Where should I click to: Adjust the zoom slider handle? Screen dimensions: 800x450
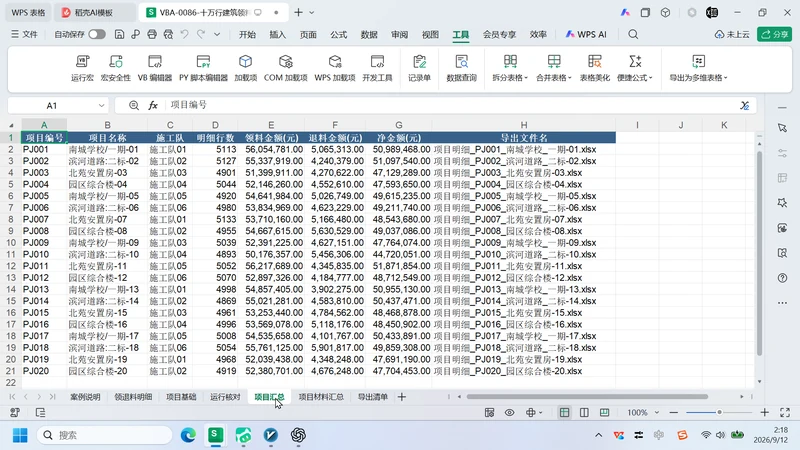pos(719,412)
